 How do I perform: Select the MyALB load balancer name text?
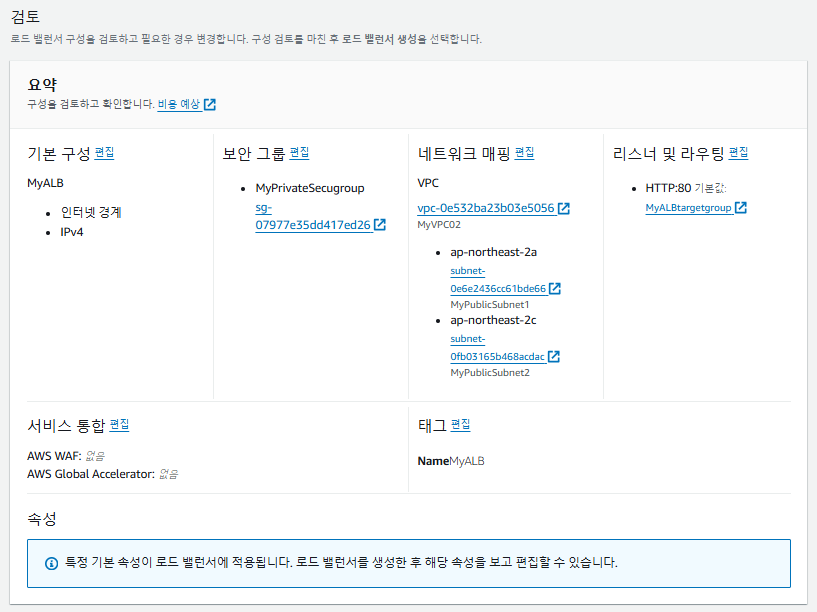click(x=45, y=183)
